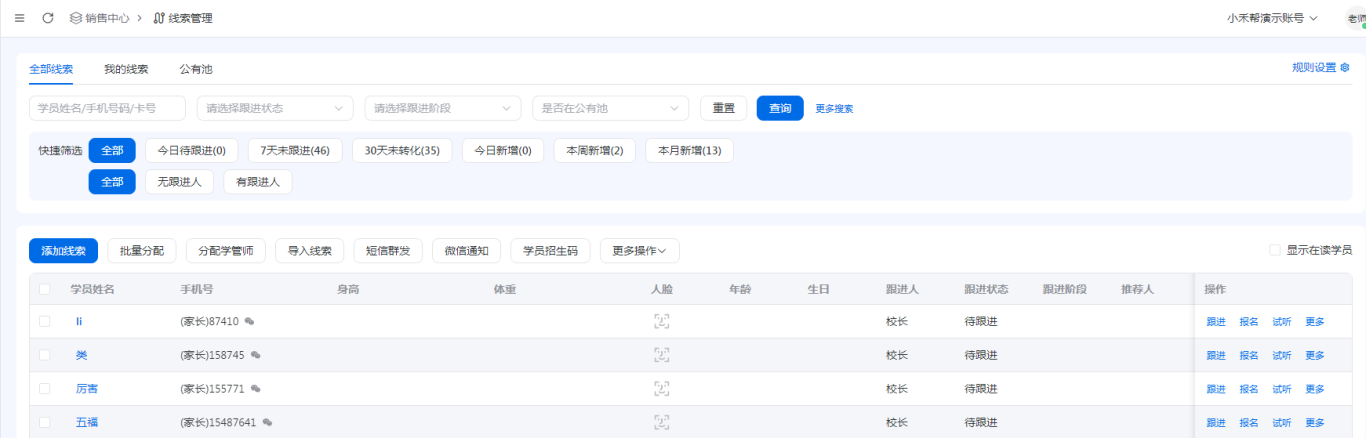
Task: Switch to the 我的线索 tab
Action: click(x=126, y=69)
